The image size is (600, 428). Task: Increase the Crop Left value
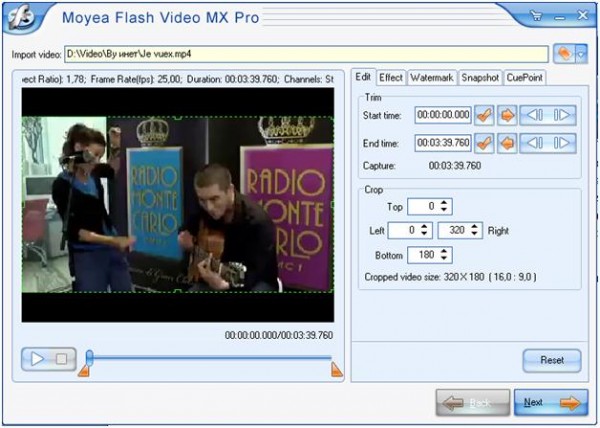click(x=424, y=226)
